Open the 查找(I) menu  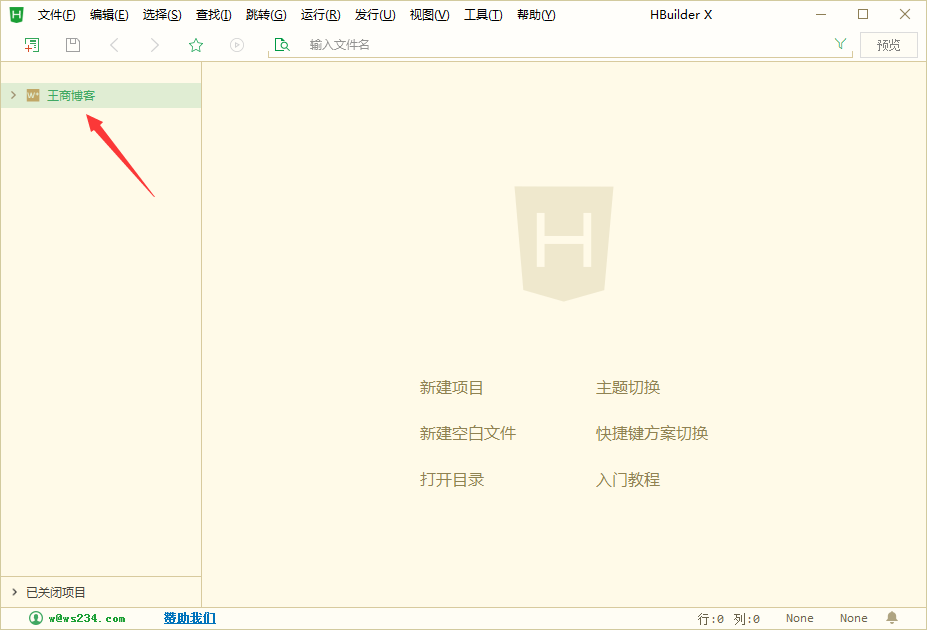(213, 15)
